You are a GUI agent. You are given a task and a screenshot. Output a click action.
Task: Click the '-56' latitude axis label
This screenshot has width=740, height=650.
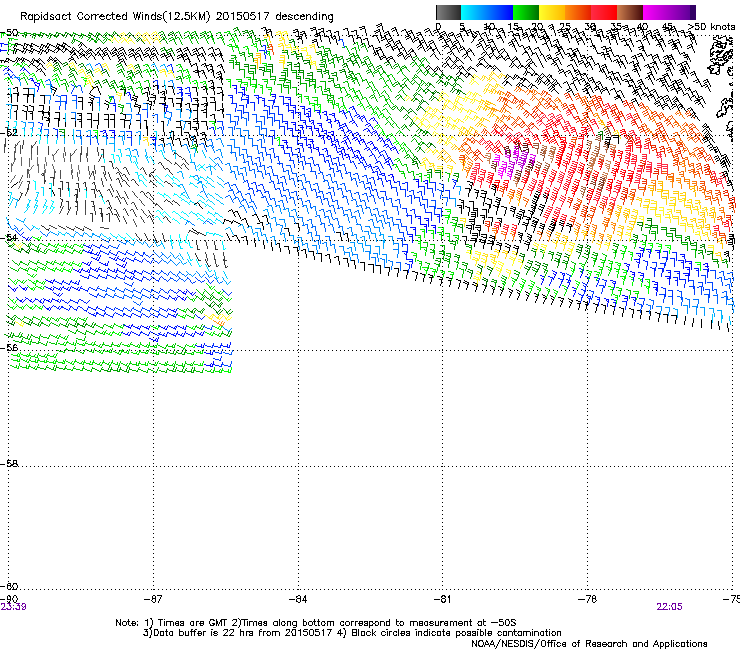pos(9,348)
